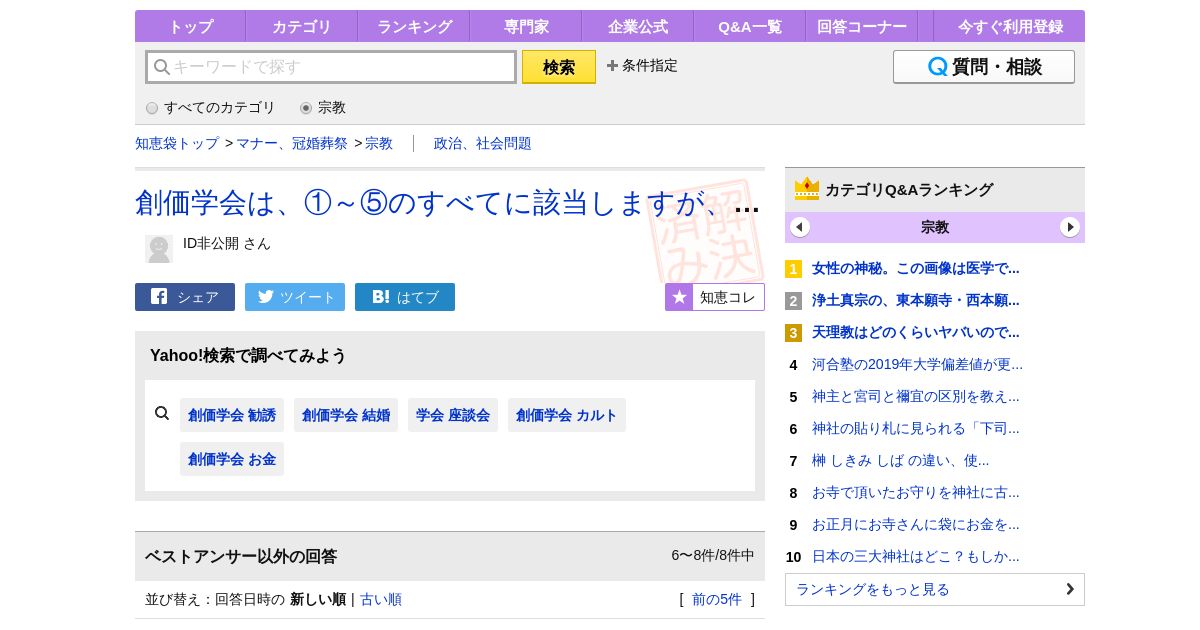Click the Twitter tweet bird icon

[266, 297]
